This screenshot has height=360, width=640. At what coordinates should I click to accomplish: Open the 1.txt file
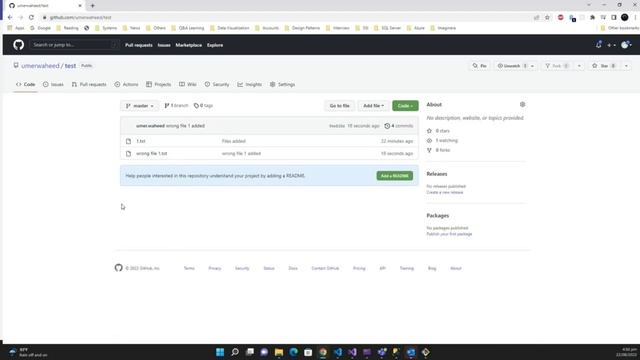[x=141, y=141]
